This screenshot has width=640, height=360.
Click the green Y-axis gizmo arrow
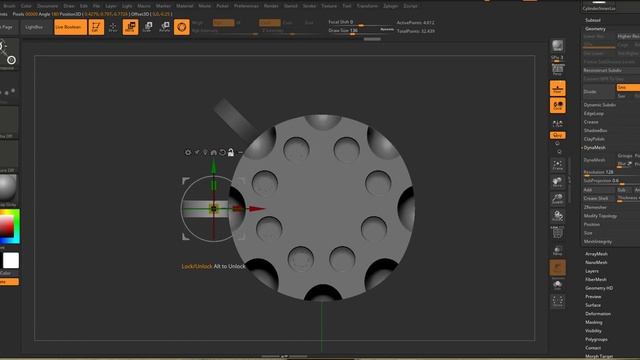(213, 167)
